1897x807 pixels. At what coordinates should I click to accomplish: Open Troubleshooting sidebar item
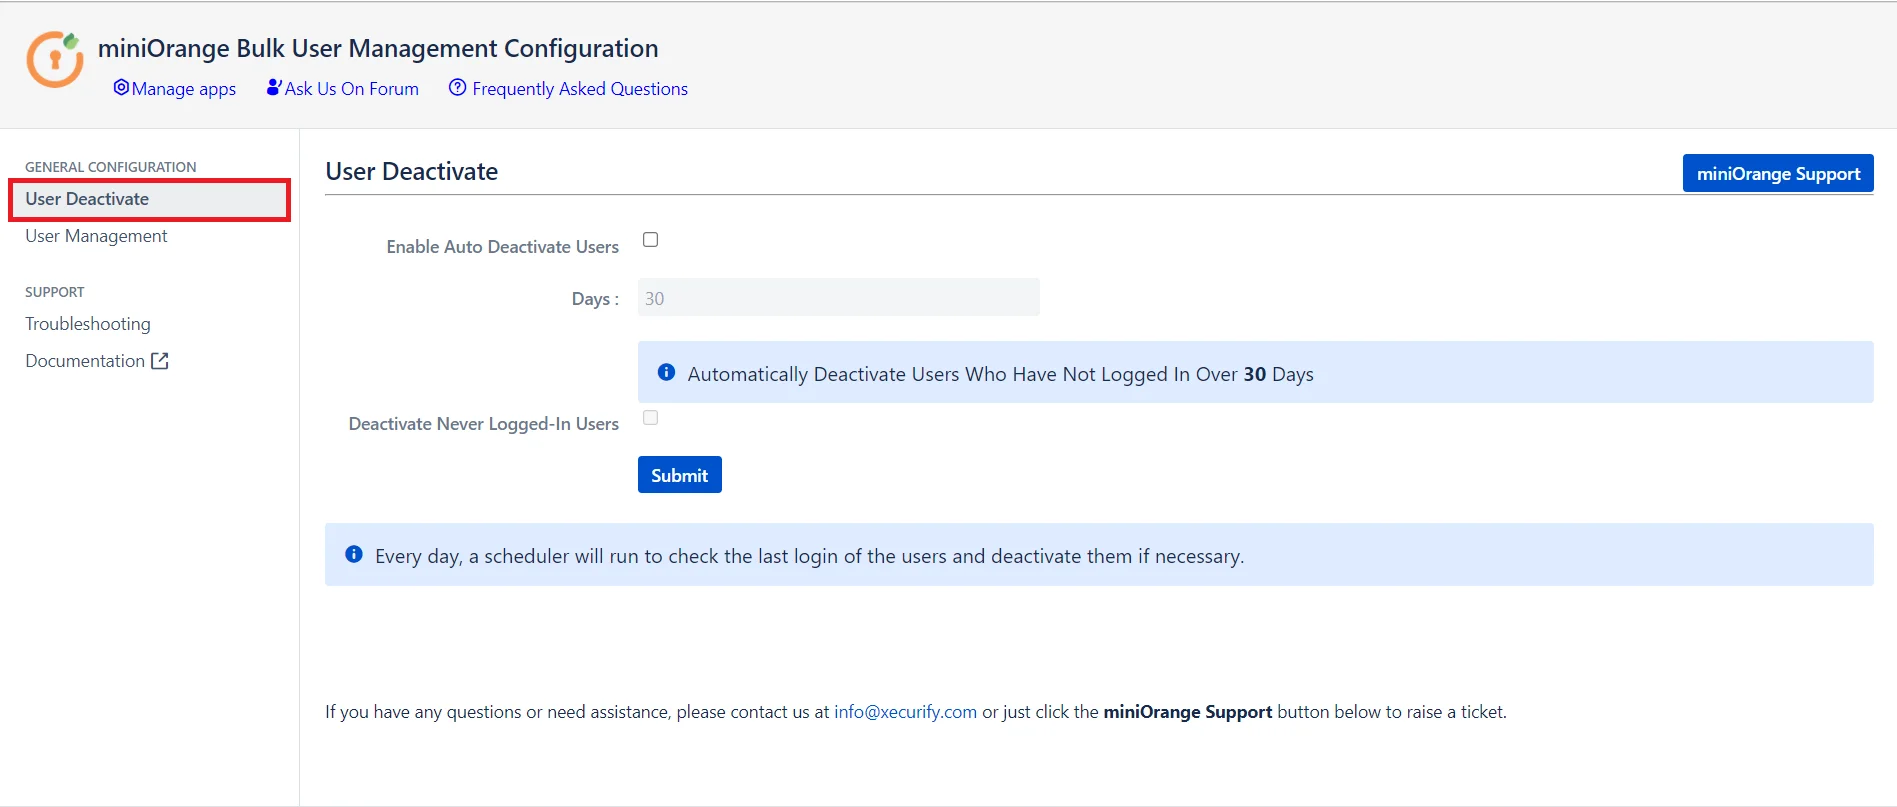point(88,324)
